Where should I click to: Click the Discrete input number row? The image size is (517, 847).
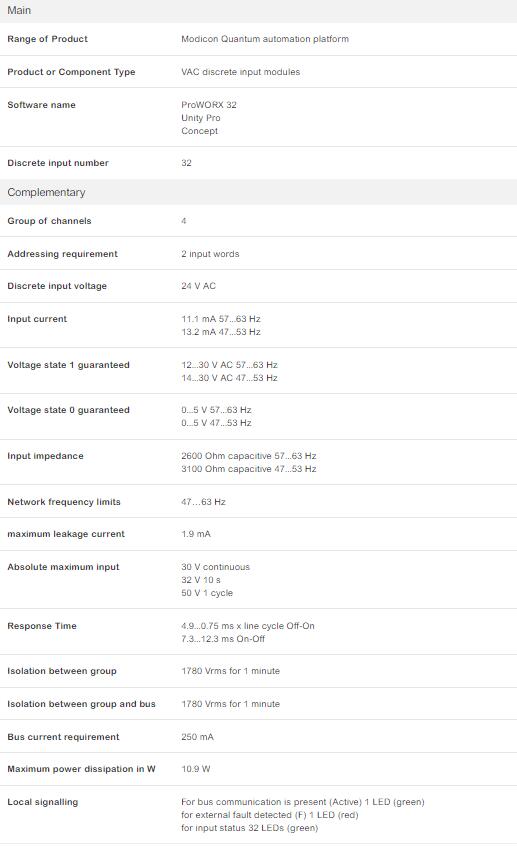click(x=258, y=163)
